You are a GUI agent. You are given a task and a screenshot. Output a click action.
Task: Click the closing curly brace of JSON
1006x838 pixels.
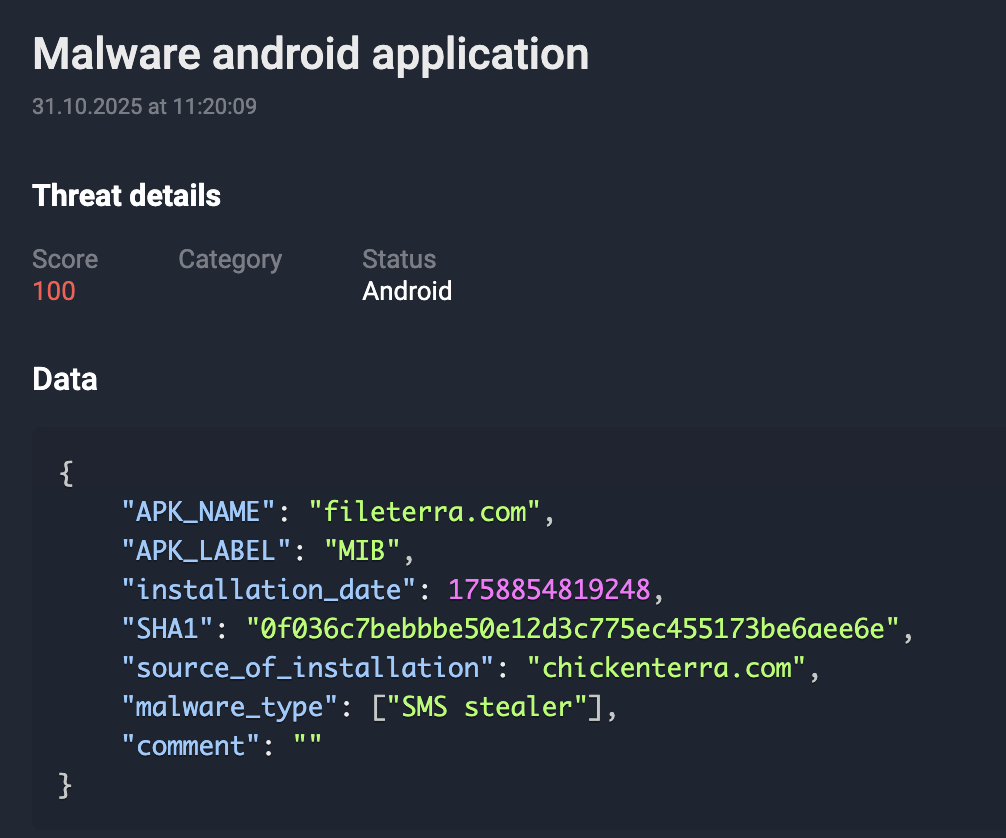click(67, 785)
